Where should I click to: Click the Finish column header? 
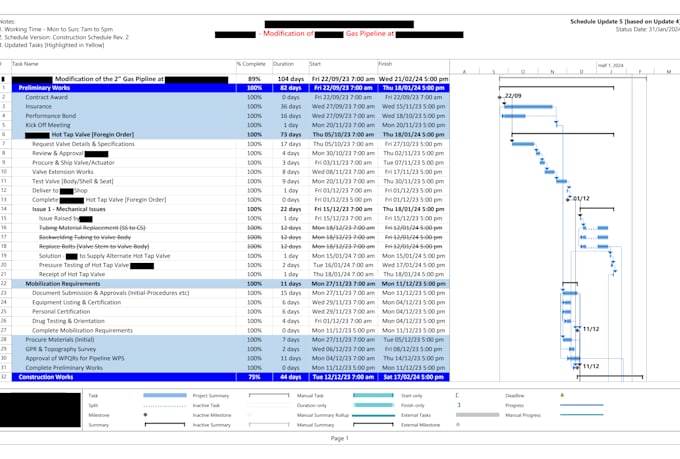pos(385,64)
